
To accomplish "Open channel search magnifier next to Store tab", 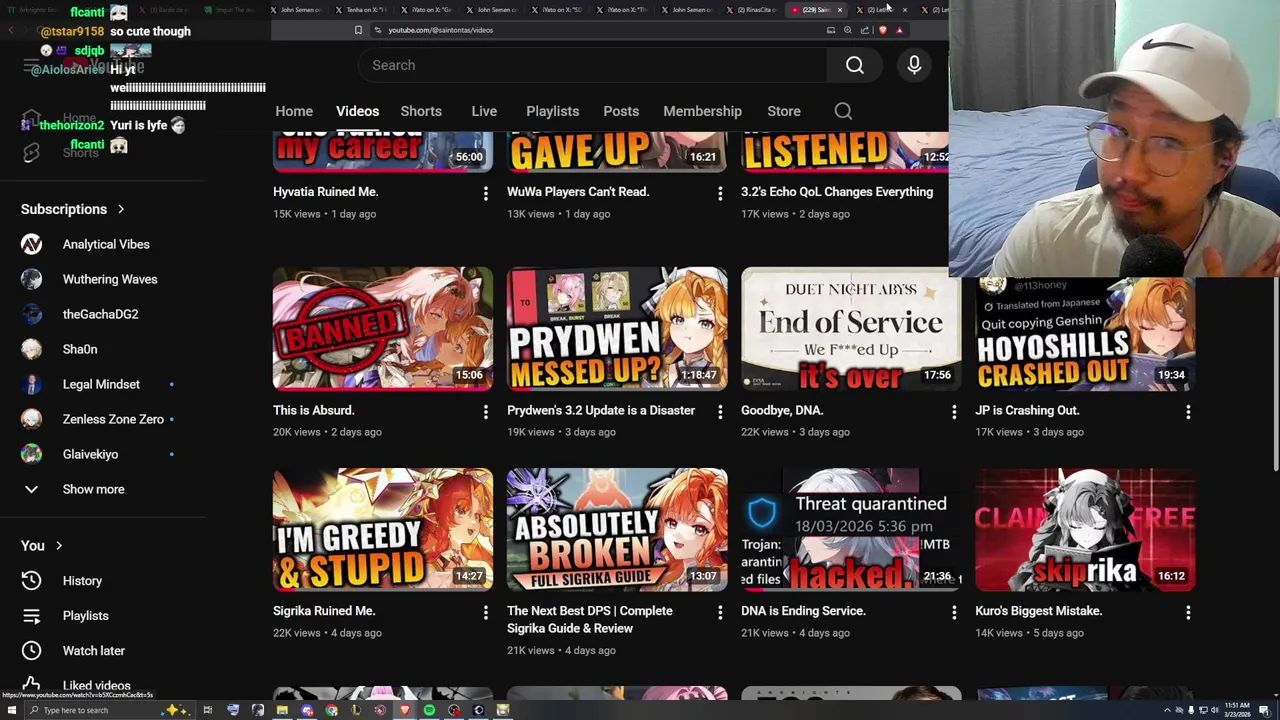I will click(843, 111).
